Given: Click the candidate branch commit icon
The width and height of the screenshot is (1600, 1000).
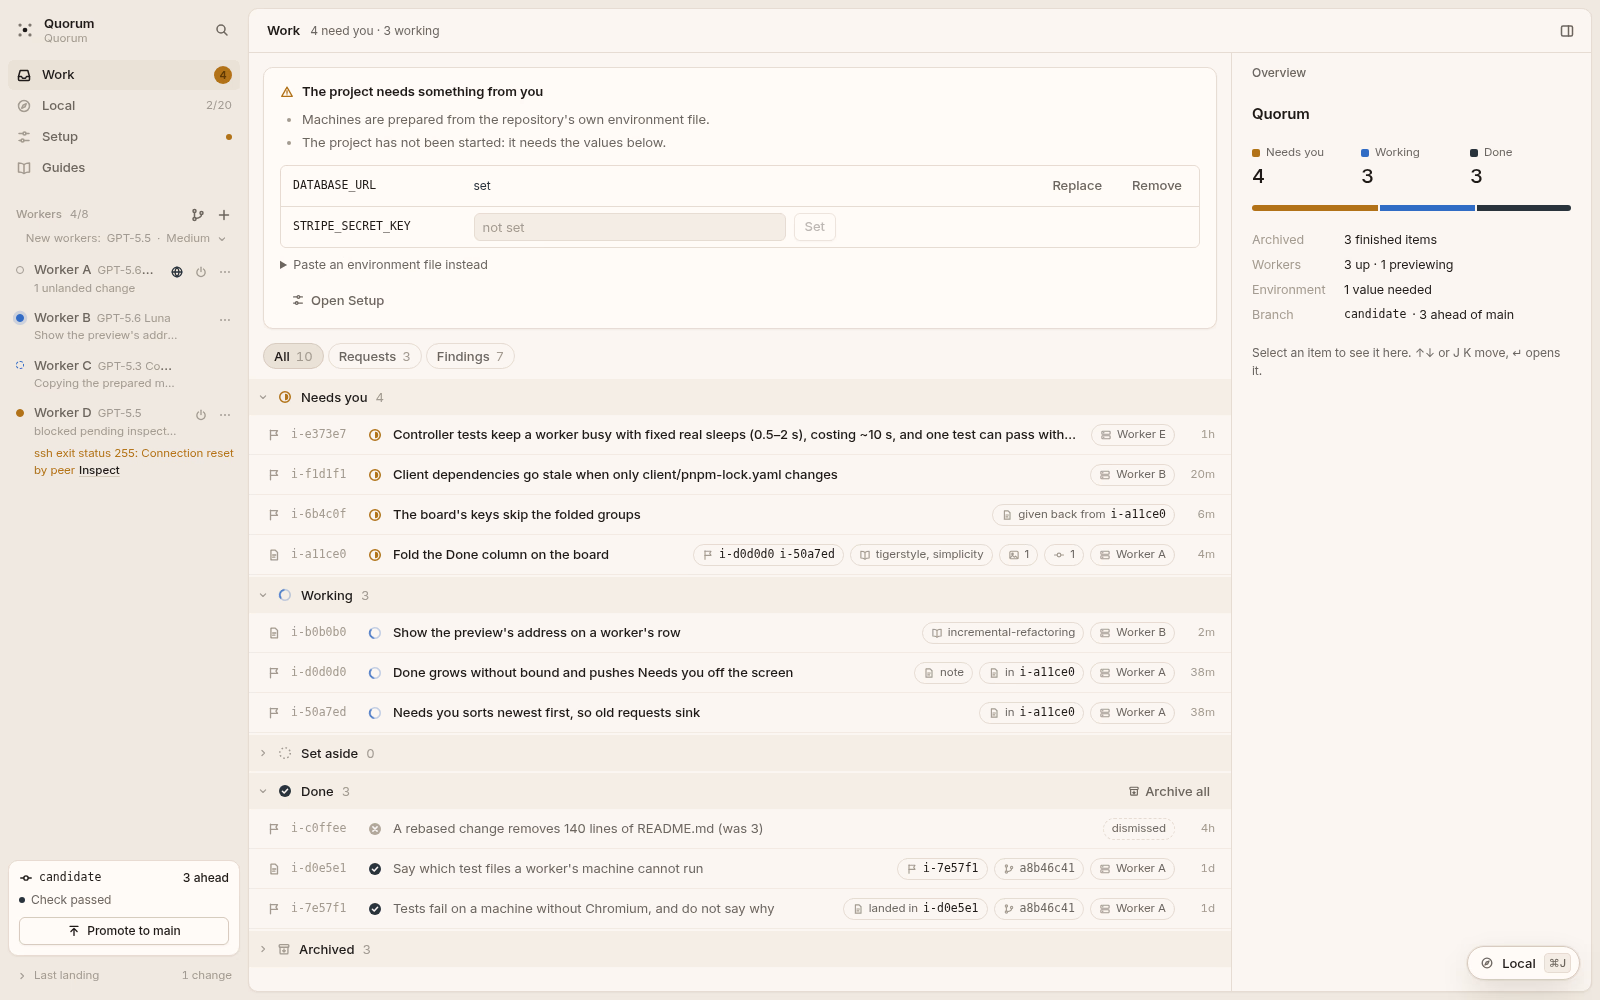Looking at the screenshot, I should pos(26,878).
